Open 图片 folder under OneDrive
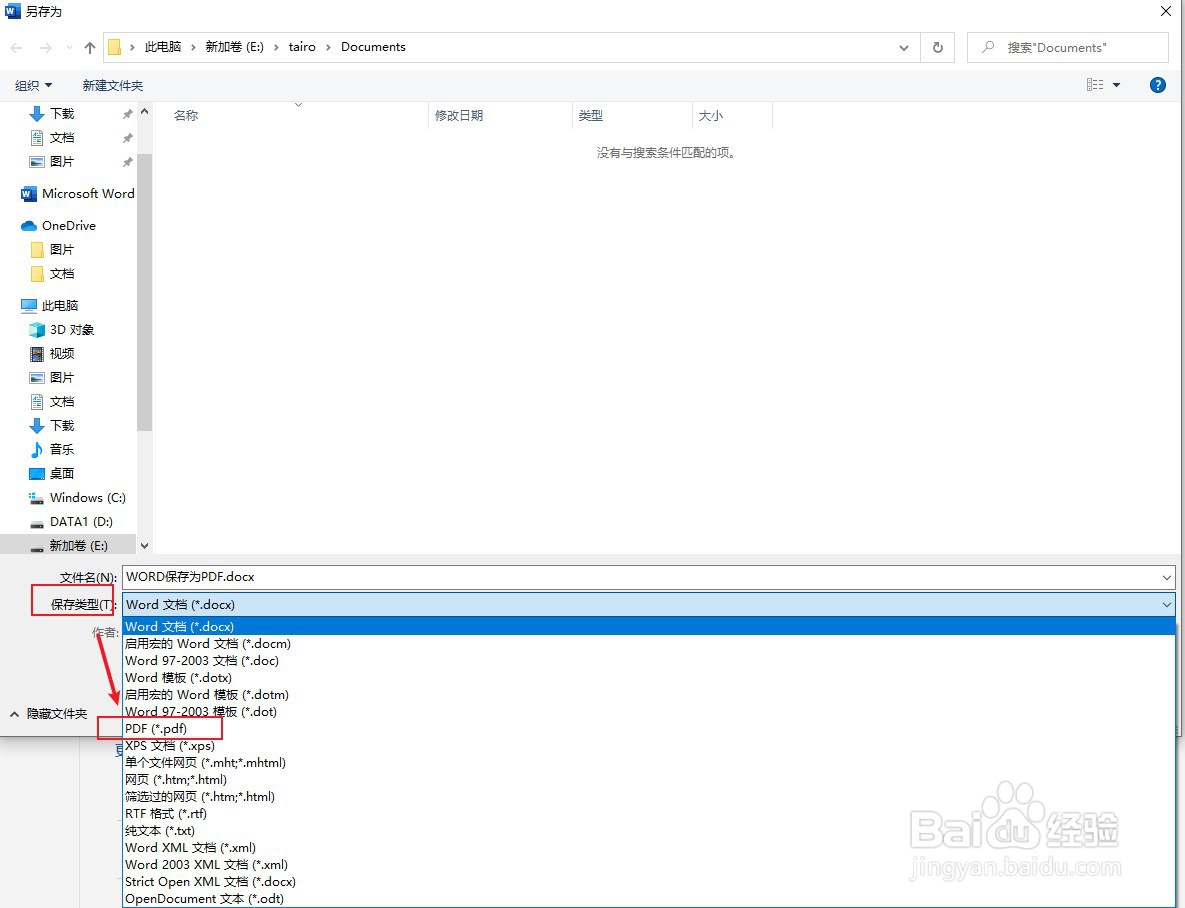This screenshot has height=908, width=1185. pos(51,249)
